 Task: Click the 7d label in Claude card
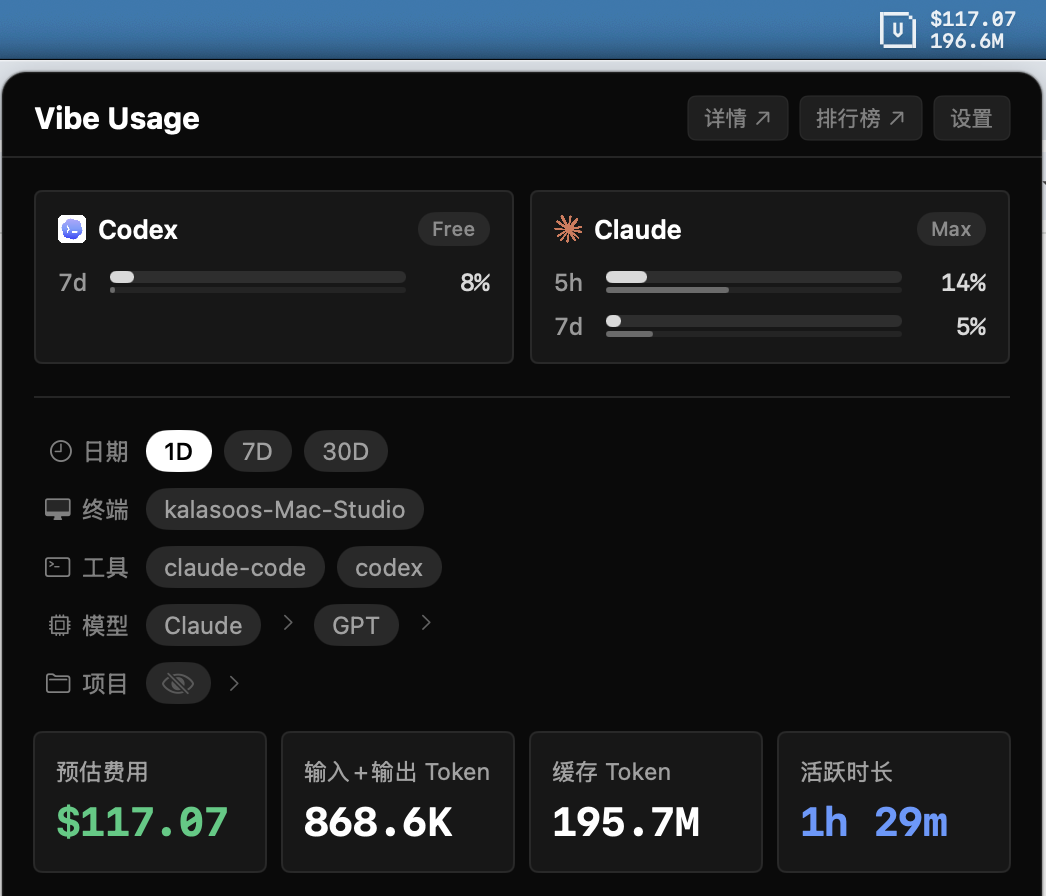coord(568,327)
